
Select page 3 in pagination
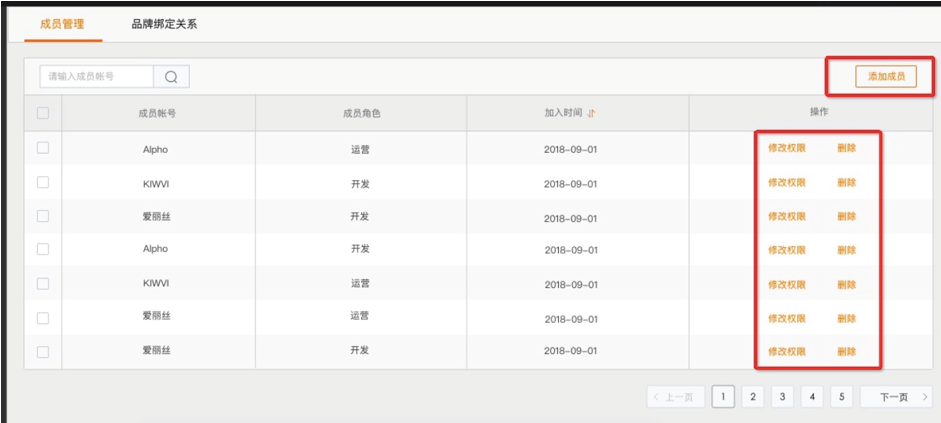pyautogui.click(x=782, y=397)
